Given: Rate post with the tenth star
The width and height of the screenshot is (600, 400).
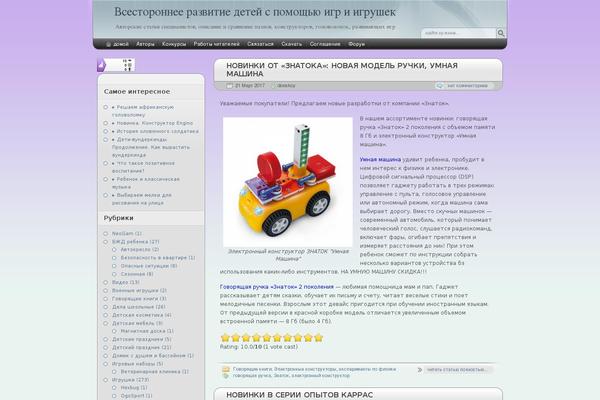Looking at the screenshot, I should click(x=318, y=338).
